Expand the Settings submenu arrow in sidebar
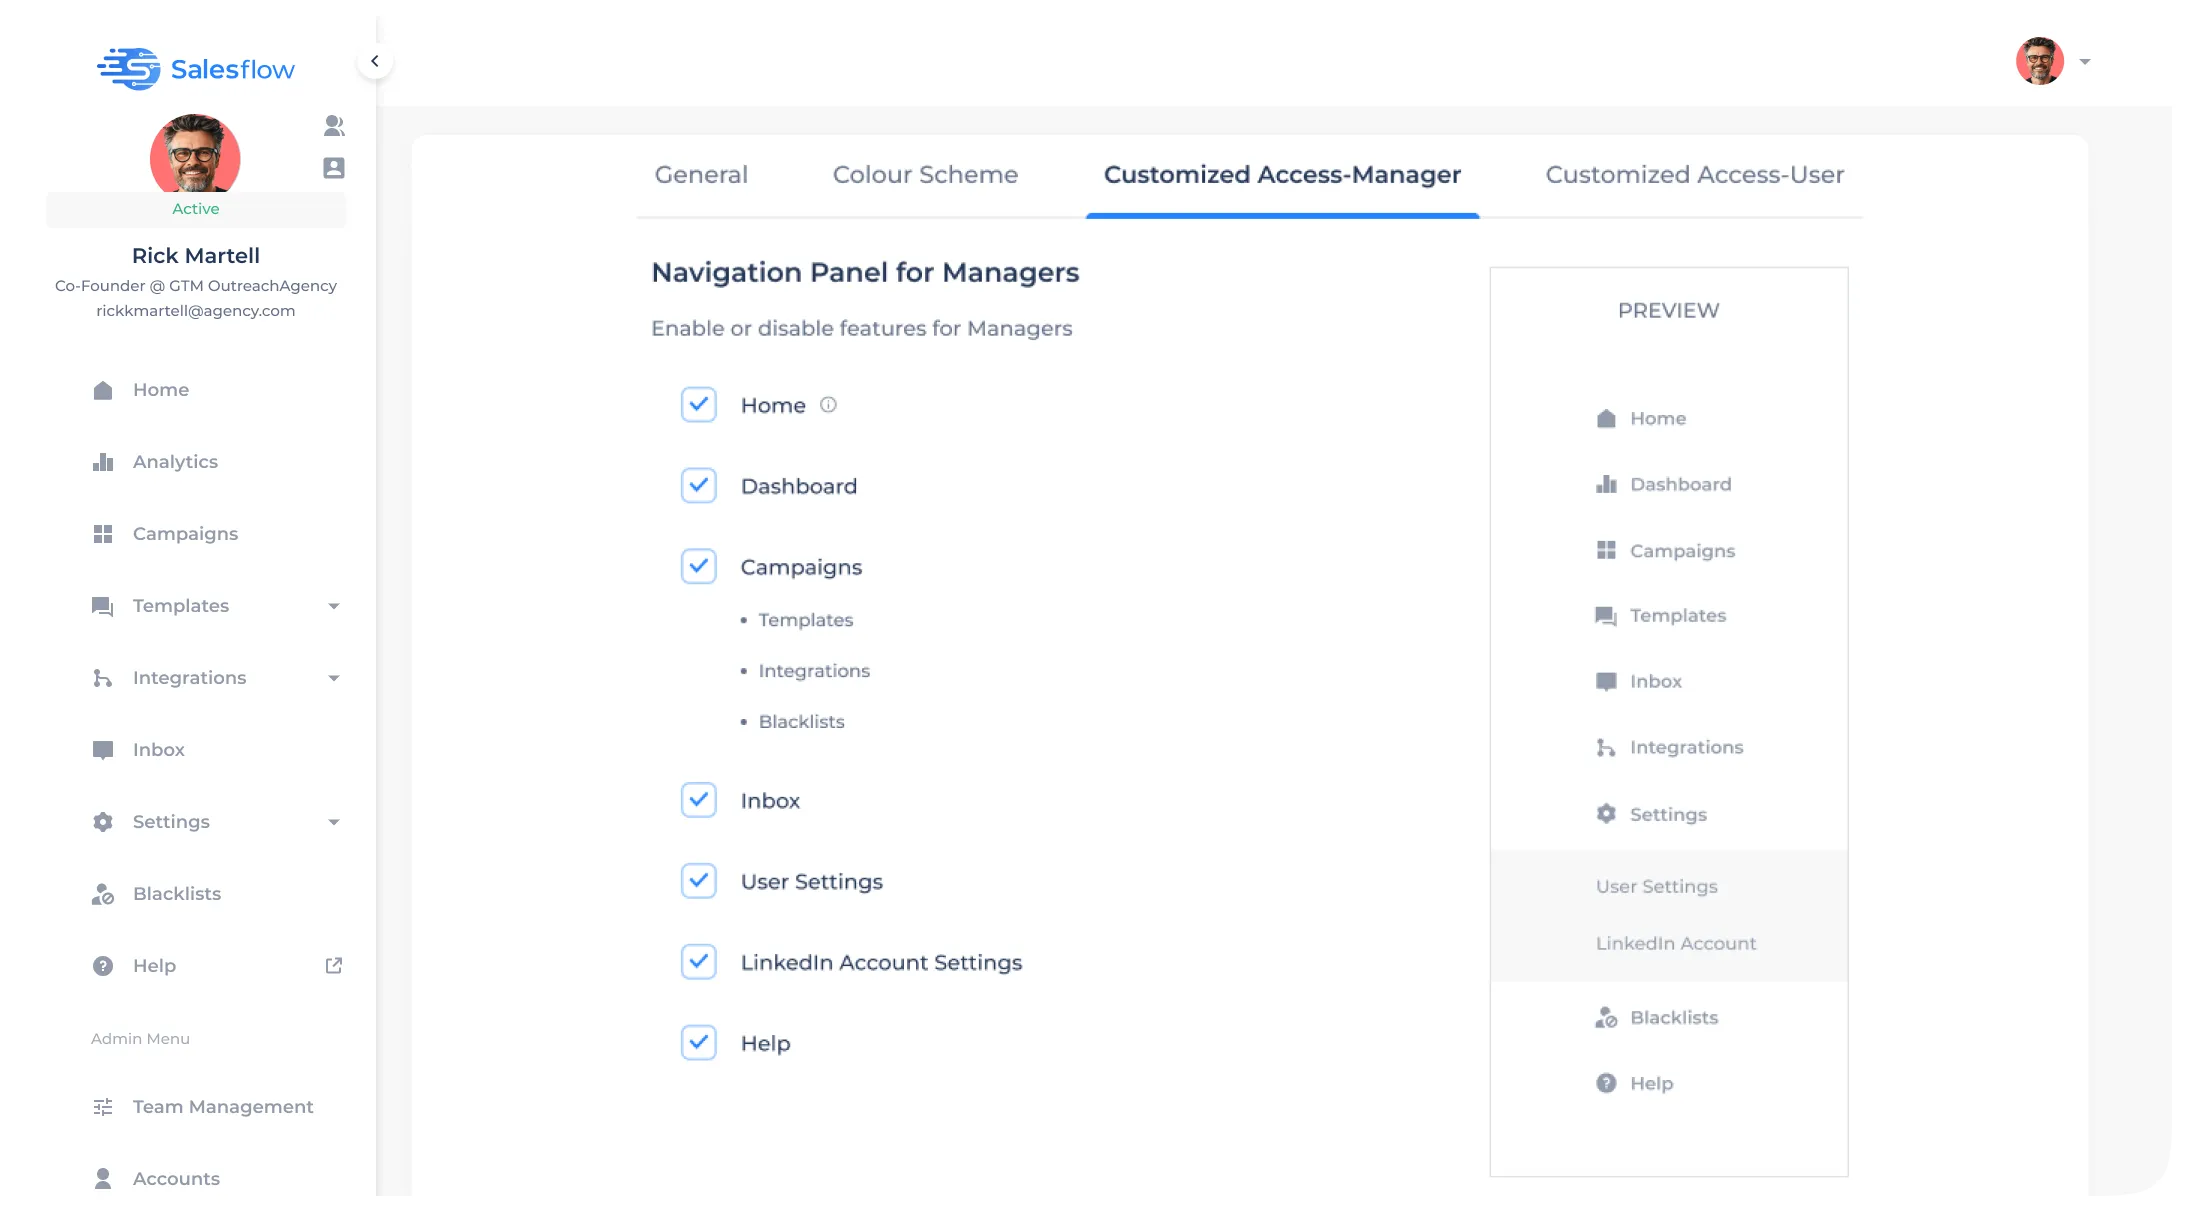 [334, 822]
